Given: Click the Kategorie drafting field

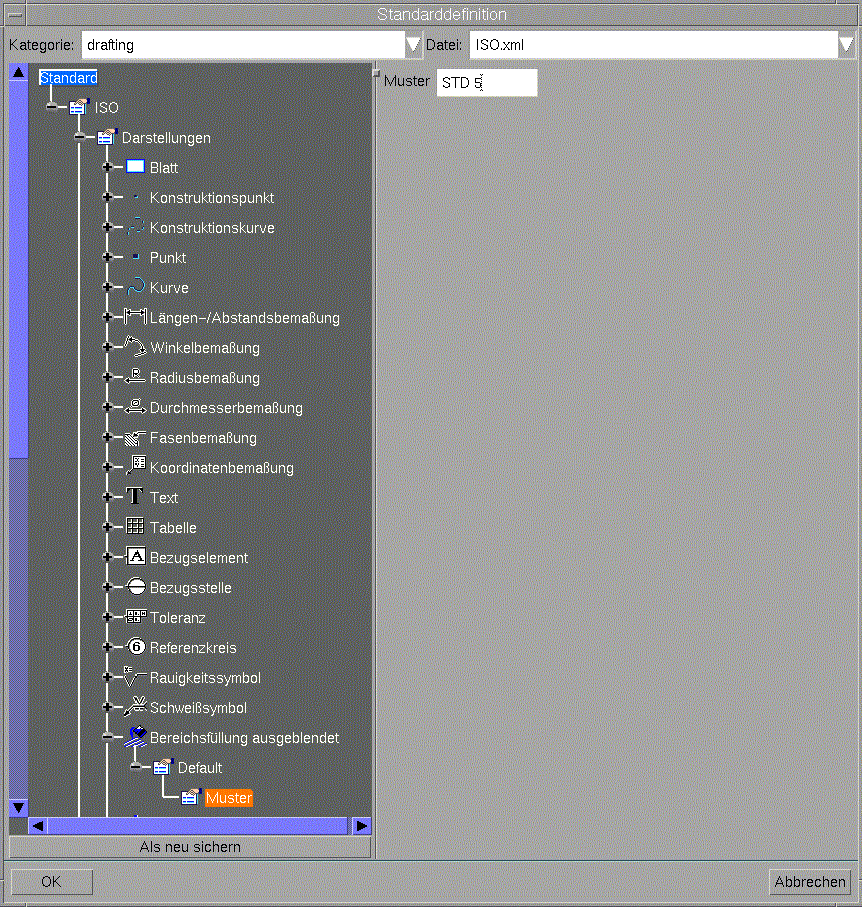Looking at the screenshot, I should click(x=243, y=45).
